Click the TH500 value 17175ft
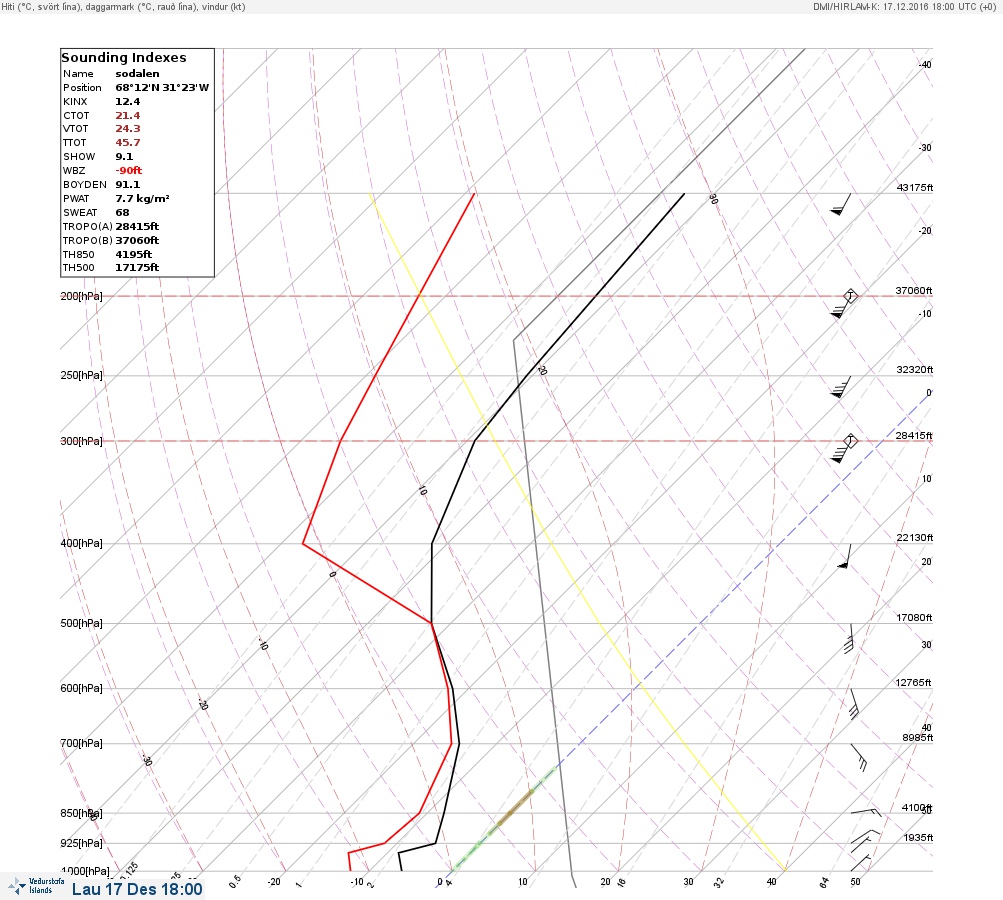This screenshot has width=1003, height=900. [x=137, y=267]
